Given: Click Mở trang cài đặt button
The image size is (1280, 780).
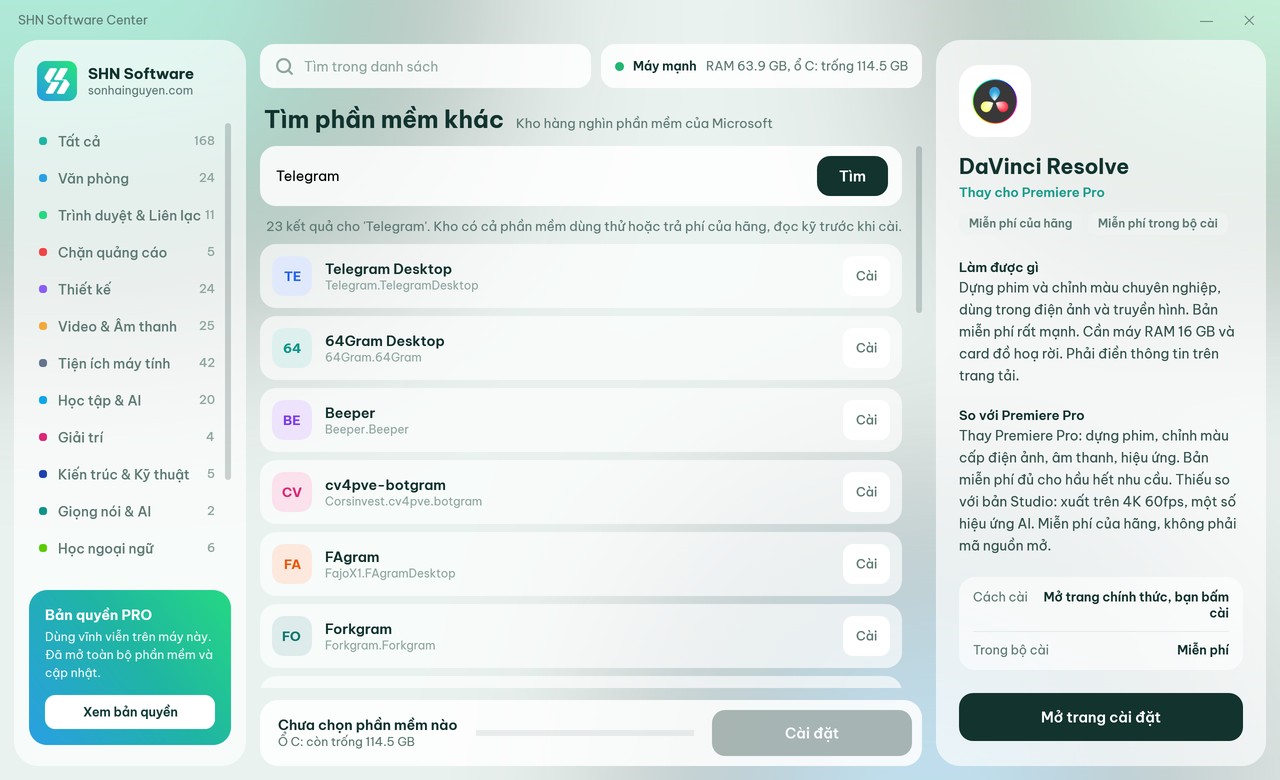Looking at the screenshot, I should [x=1101, y=717].
